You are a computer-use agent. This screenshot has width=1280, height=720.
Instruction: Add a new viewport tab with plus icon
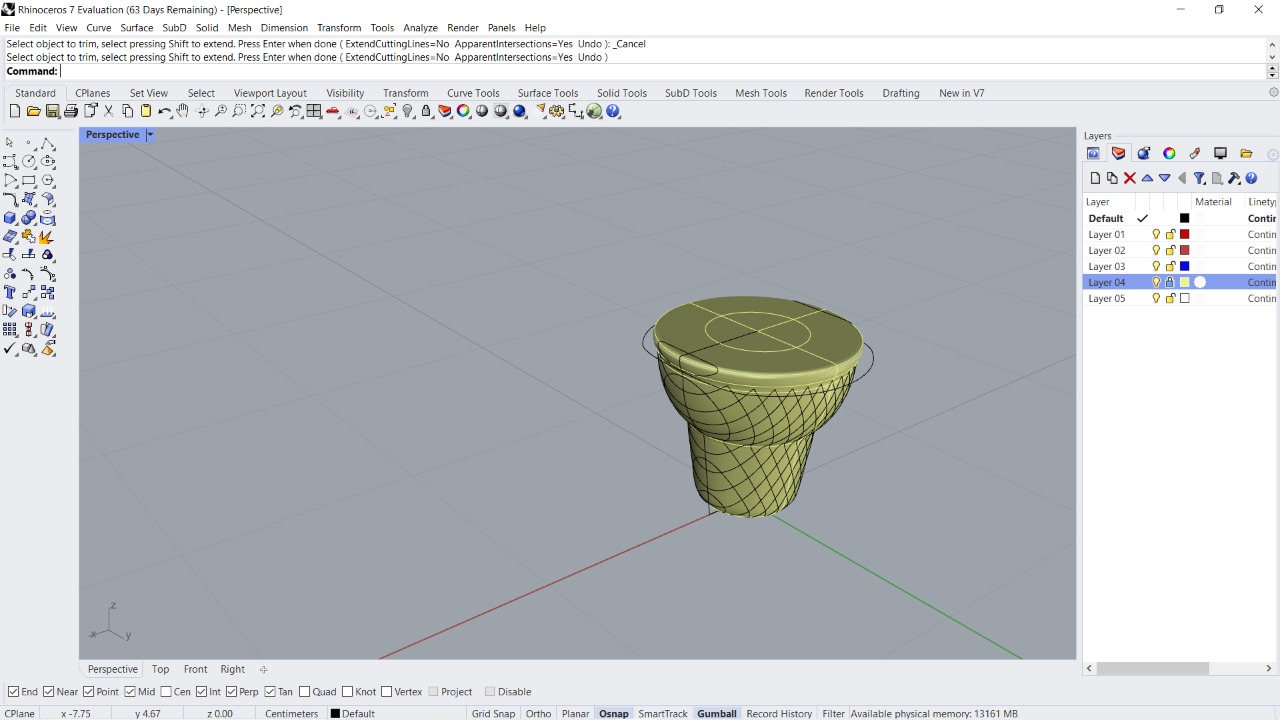pyautogui.click(x=263, y=669)
